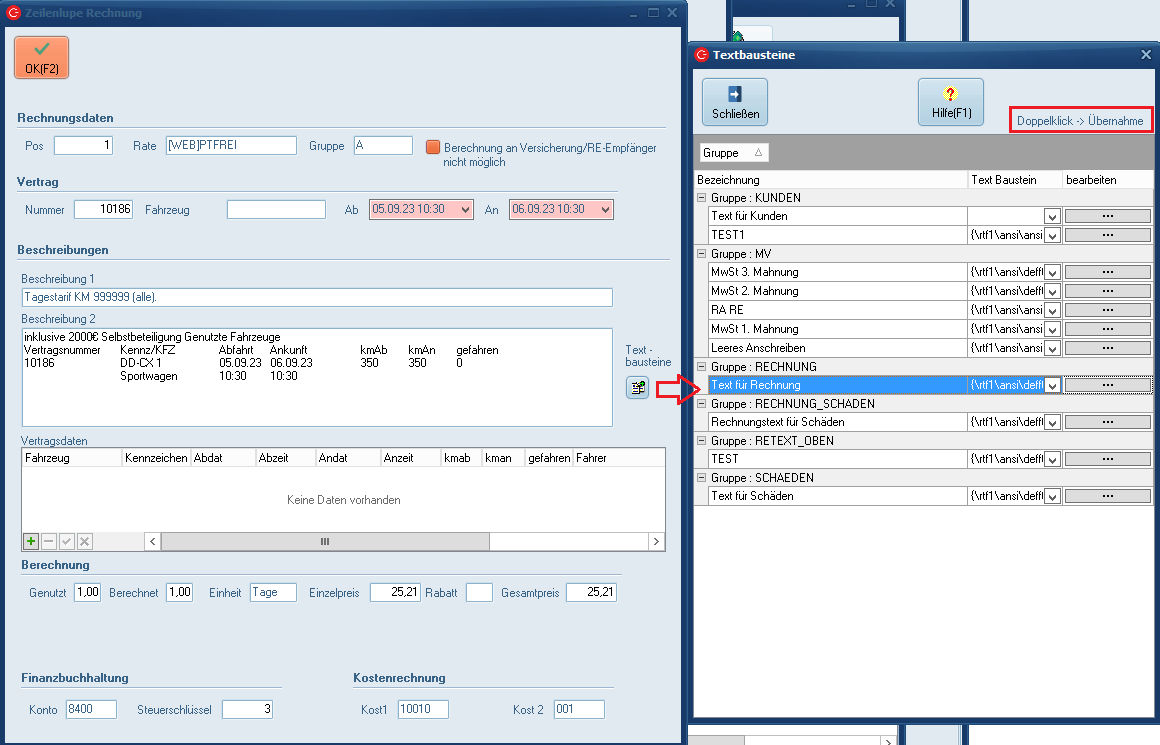Click the X cancel icon in Vertragsdaten
This screenshot has width=1160, height=745.
(x=85, y=541)
